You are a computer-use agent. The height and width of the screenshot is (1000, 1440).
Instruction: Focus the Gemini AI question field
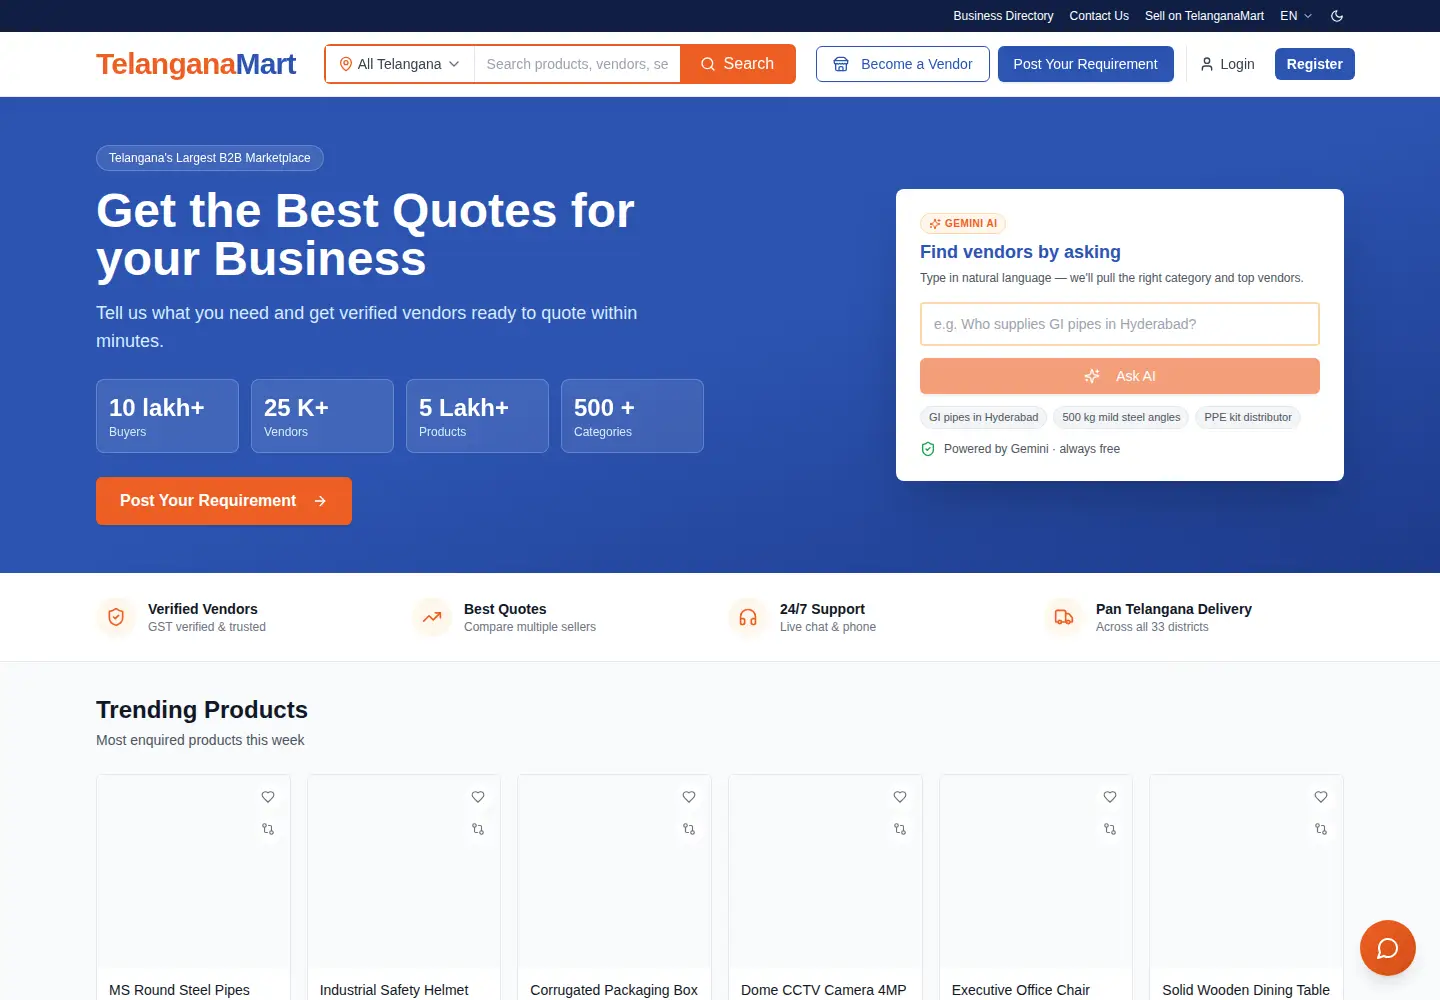(1120, 324)
